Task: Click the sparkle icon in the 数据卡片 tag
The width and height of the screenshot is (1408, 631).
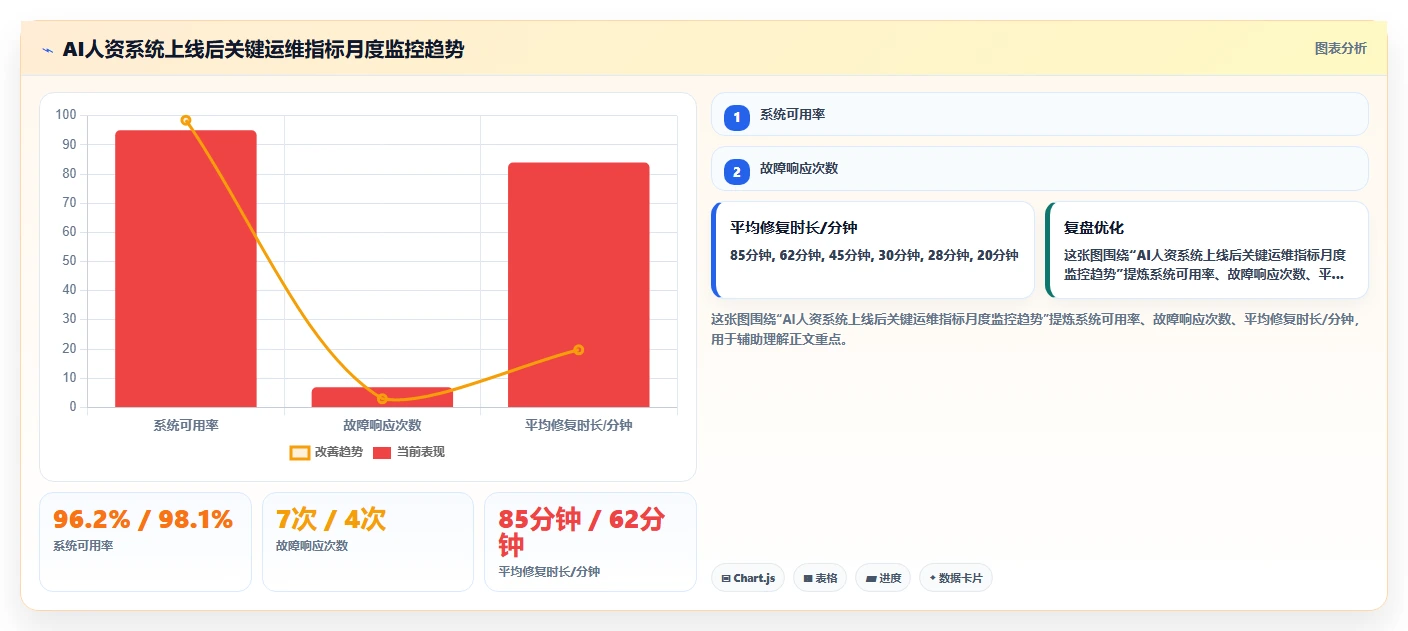Action: coord(932,578)
